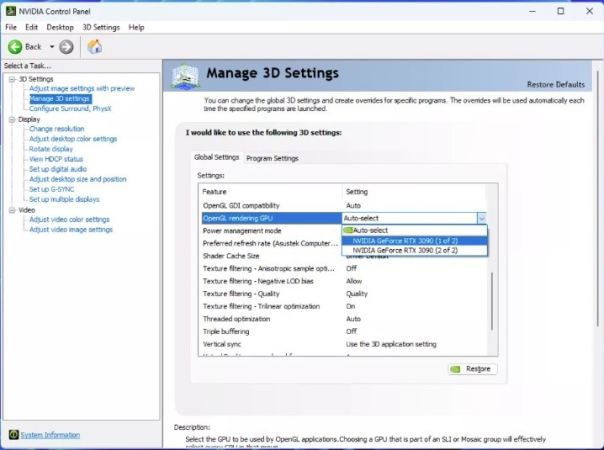Screen dimensions: 604x450
Task: Open Set up digital audio task
Action: pyautogui.click(x=58, y=169)
